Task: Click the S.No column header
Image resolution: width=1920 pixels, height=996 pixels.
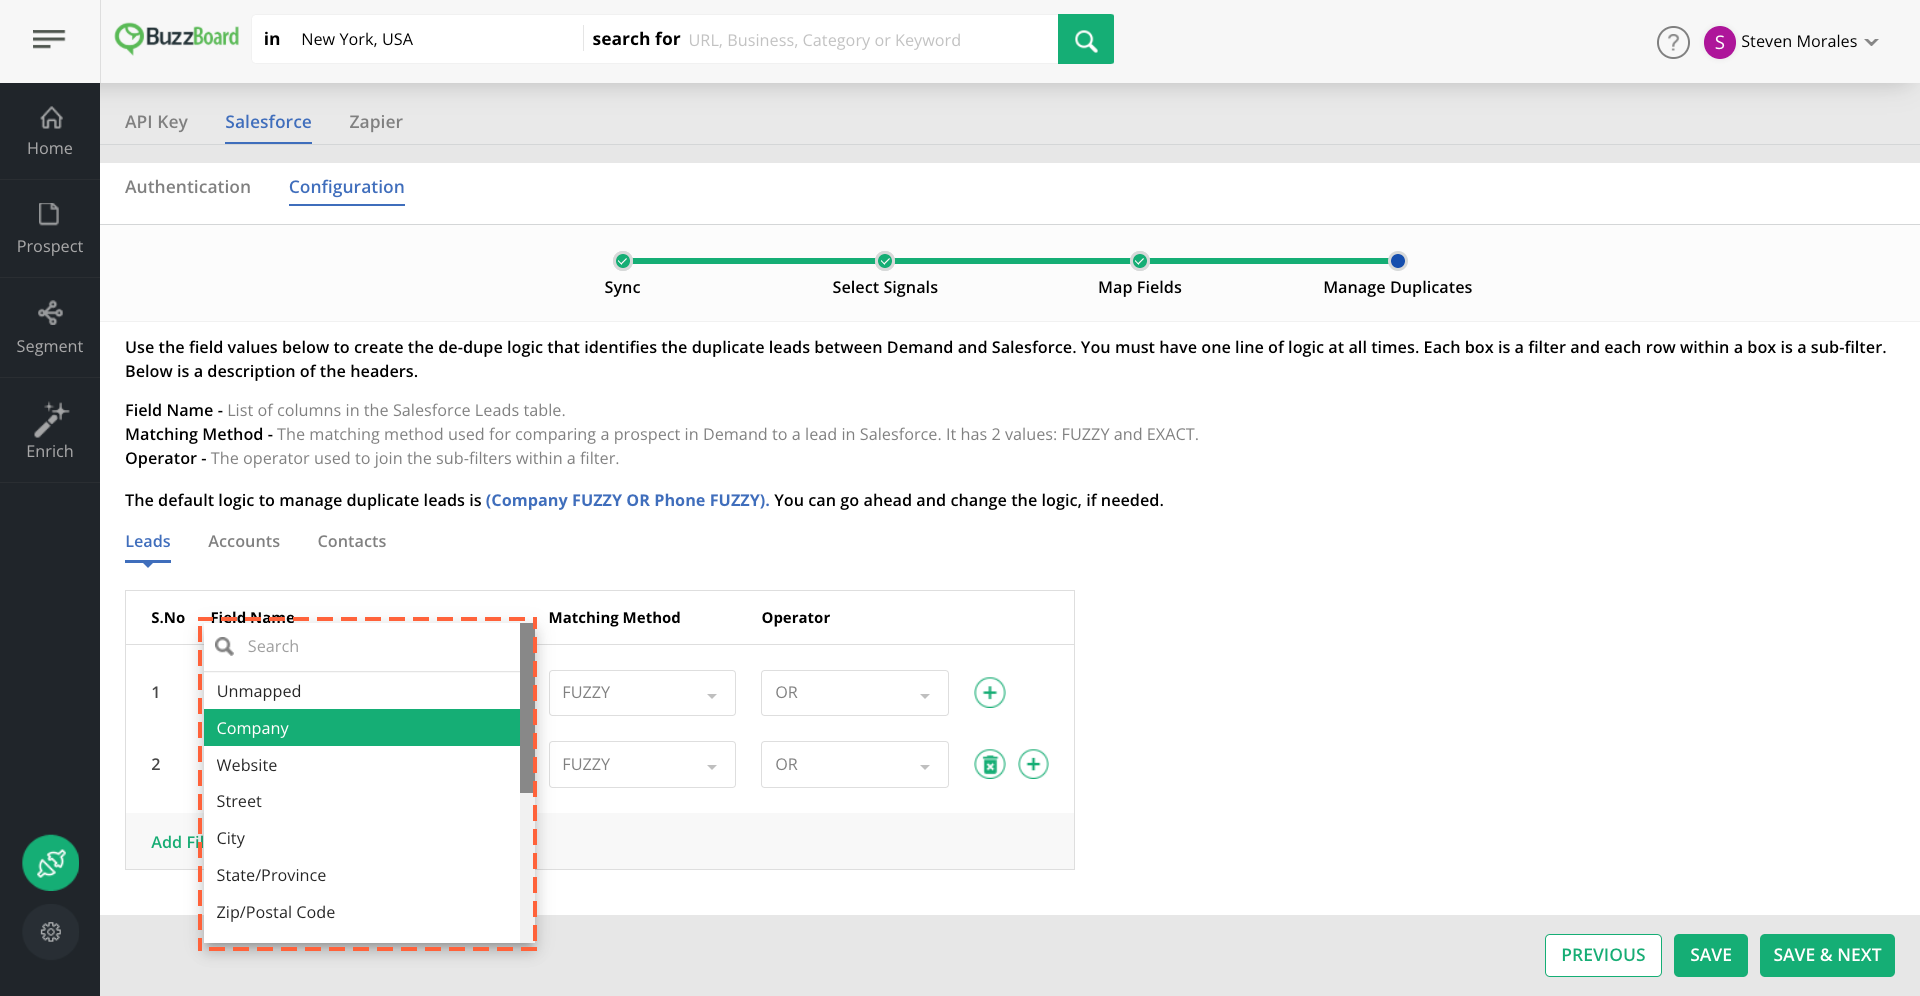Action: [x=168, y=618]
